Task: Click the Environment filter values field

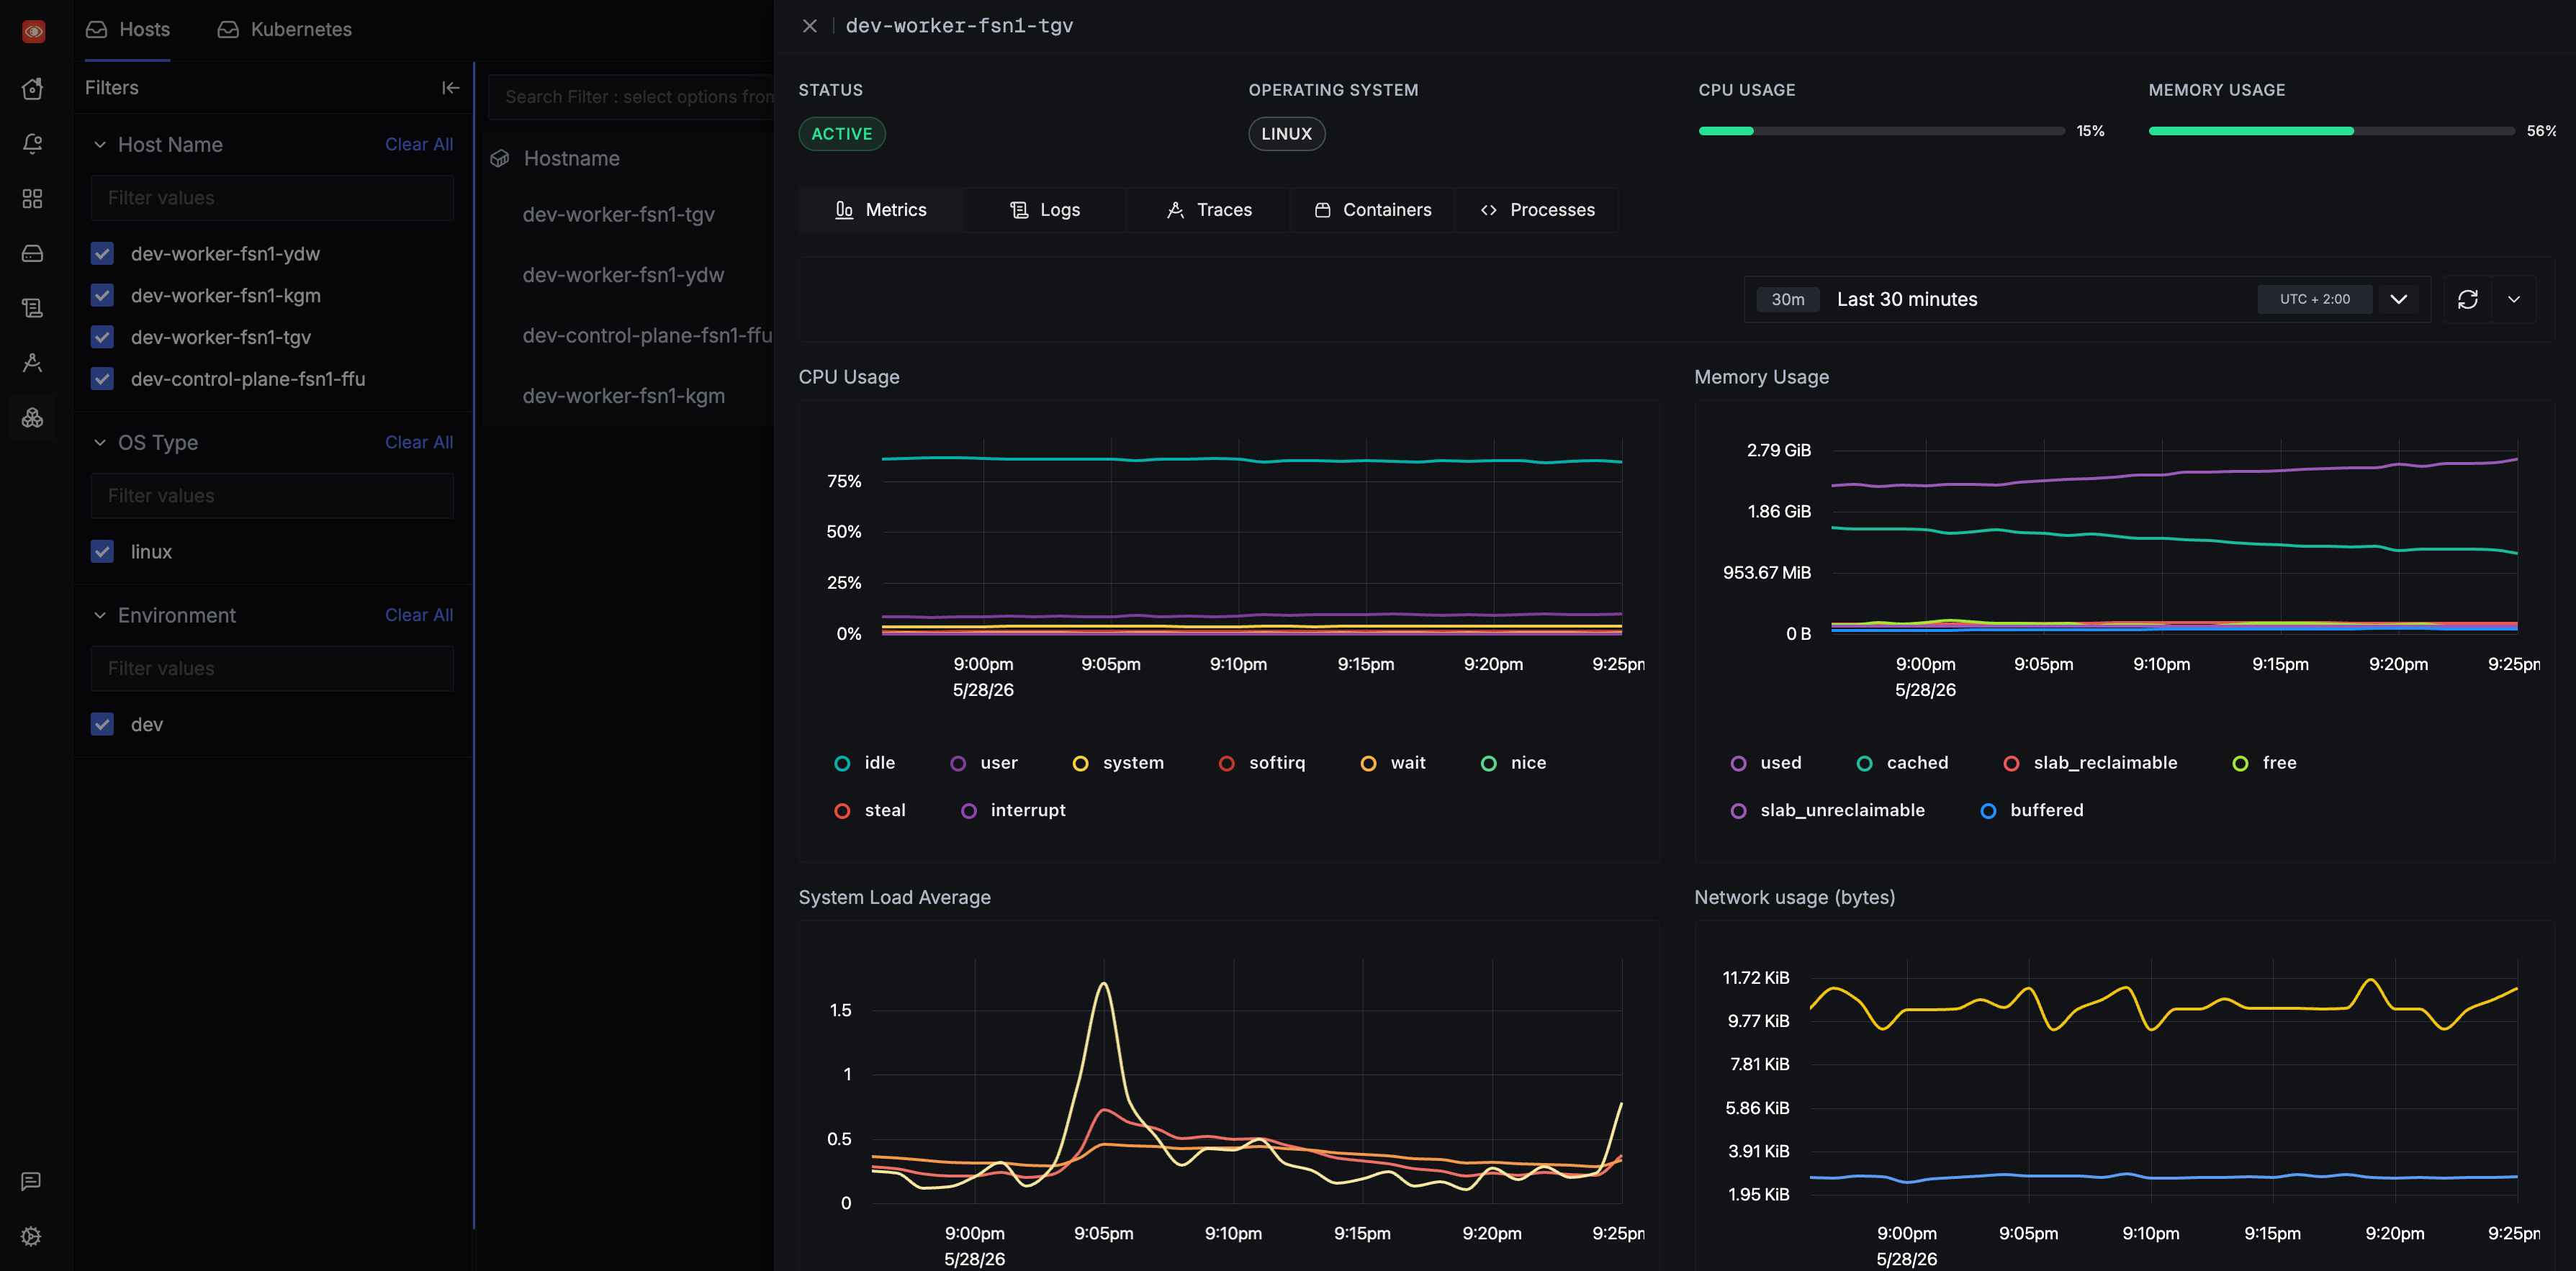Action: pos(272,668)
